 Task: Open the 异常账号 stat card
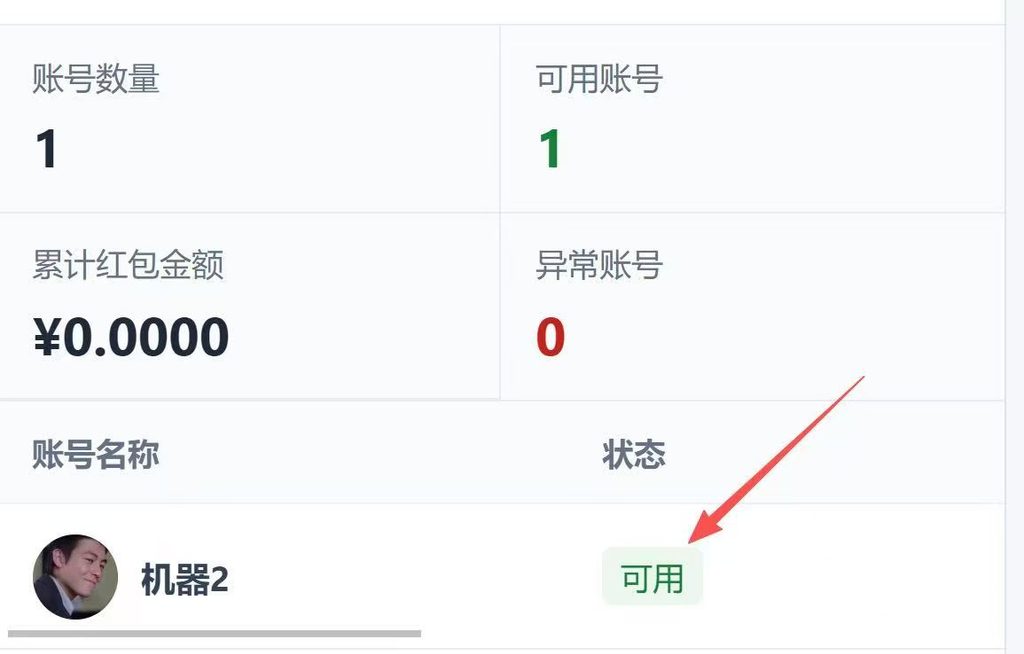(753, 306)
